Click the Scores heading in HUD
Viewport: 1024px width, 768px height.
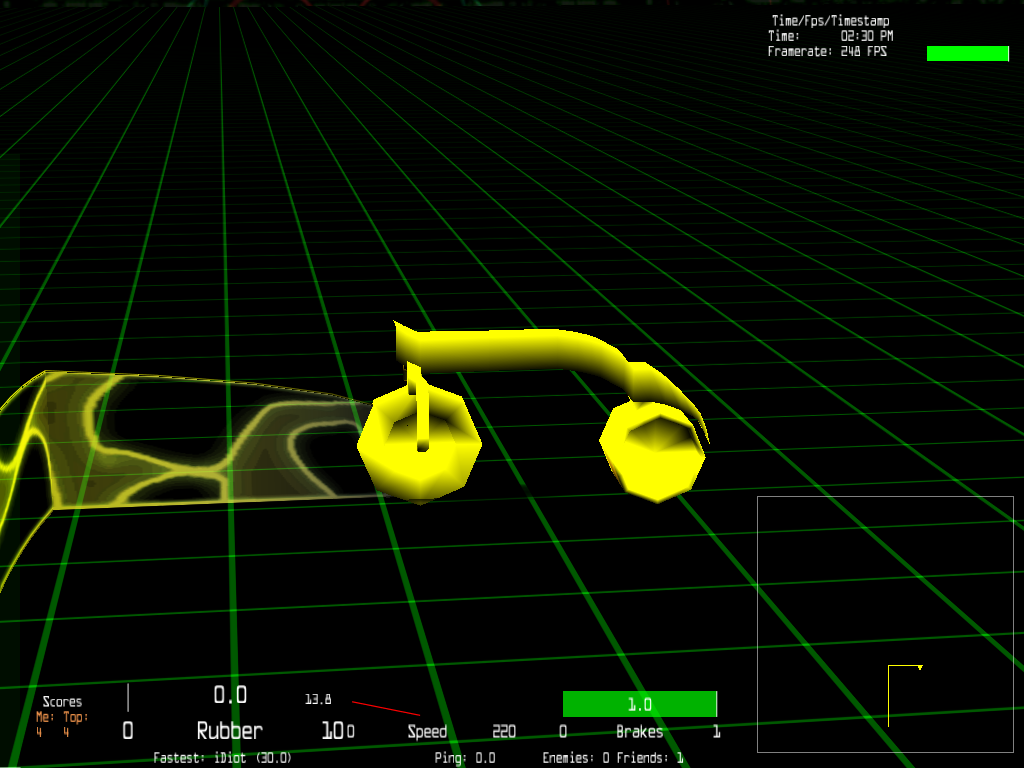62,701
